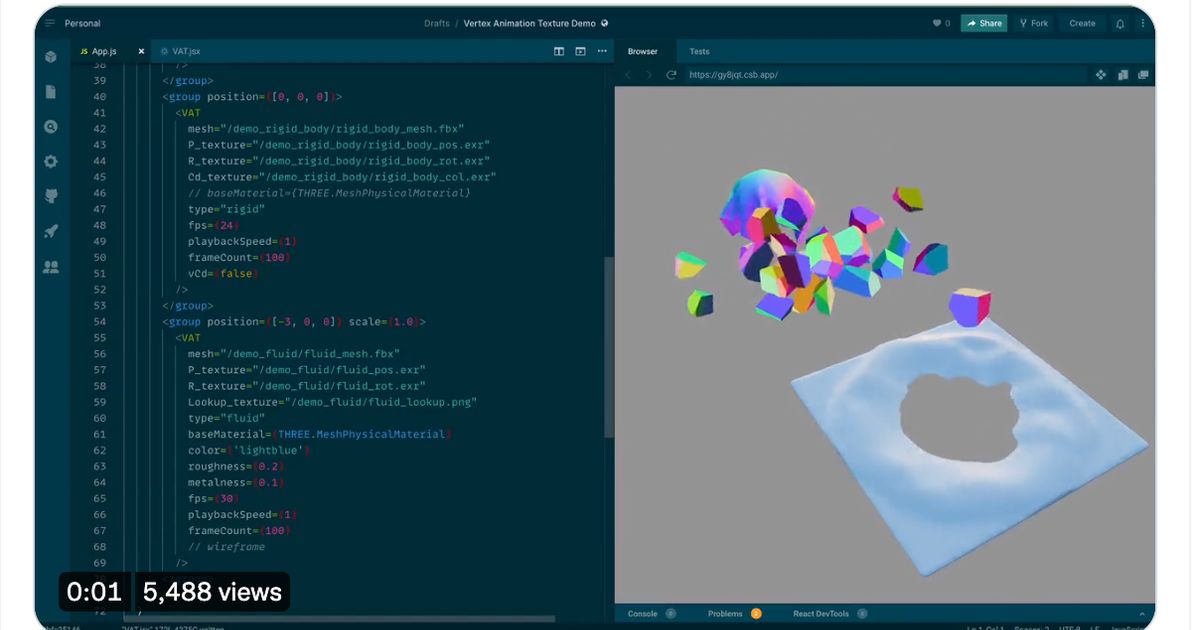
Task: Enable responsive preview mode in the browser toolbar
Action: tap(1100, 74)
